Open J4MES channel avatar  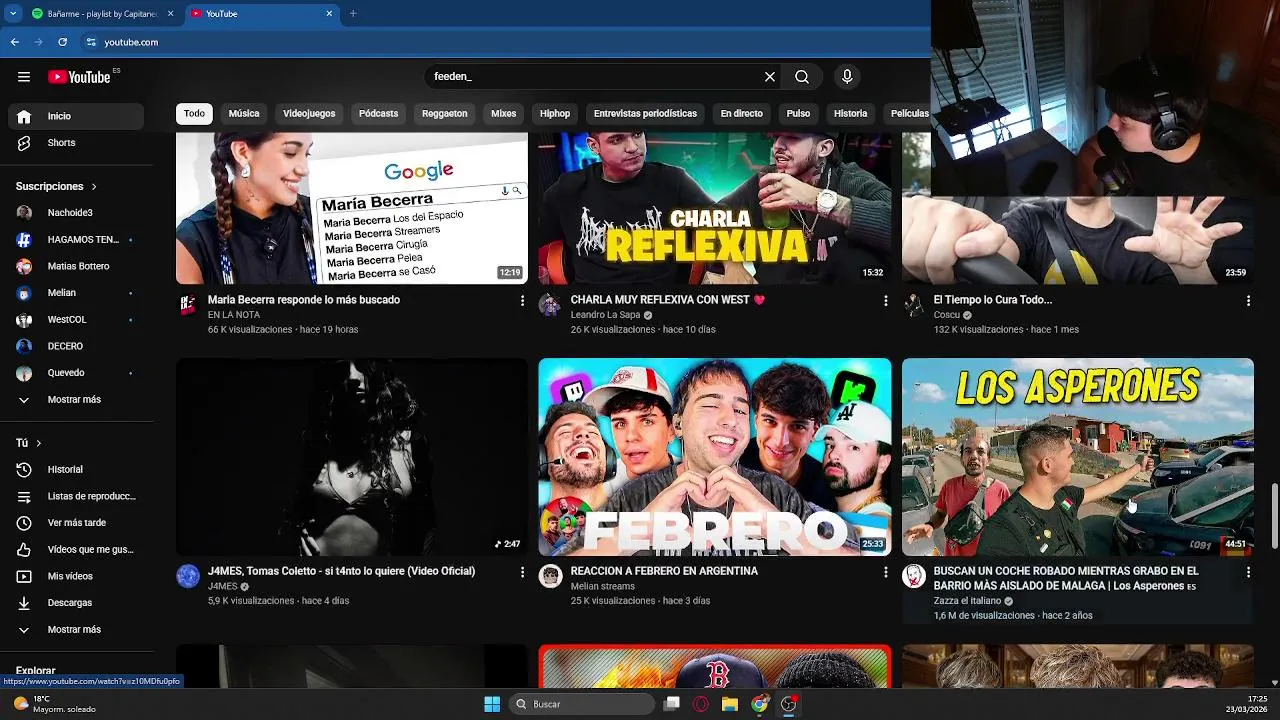pos(188,576)
